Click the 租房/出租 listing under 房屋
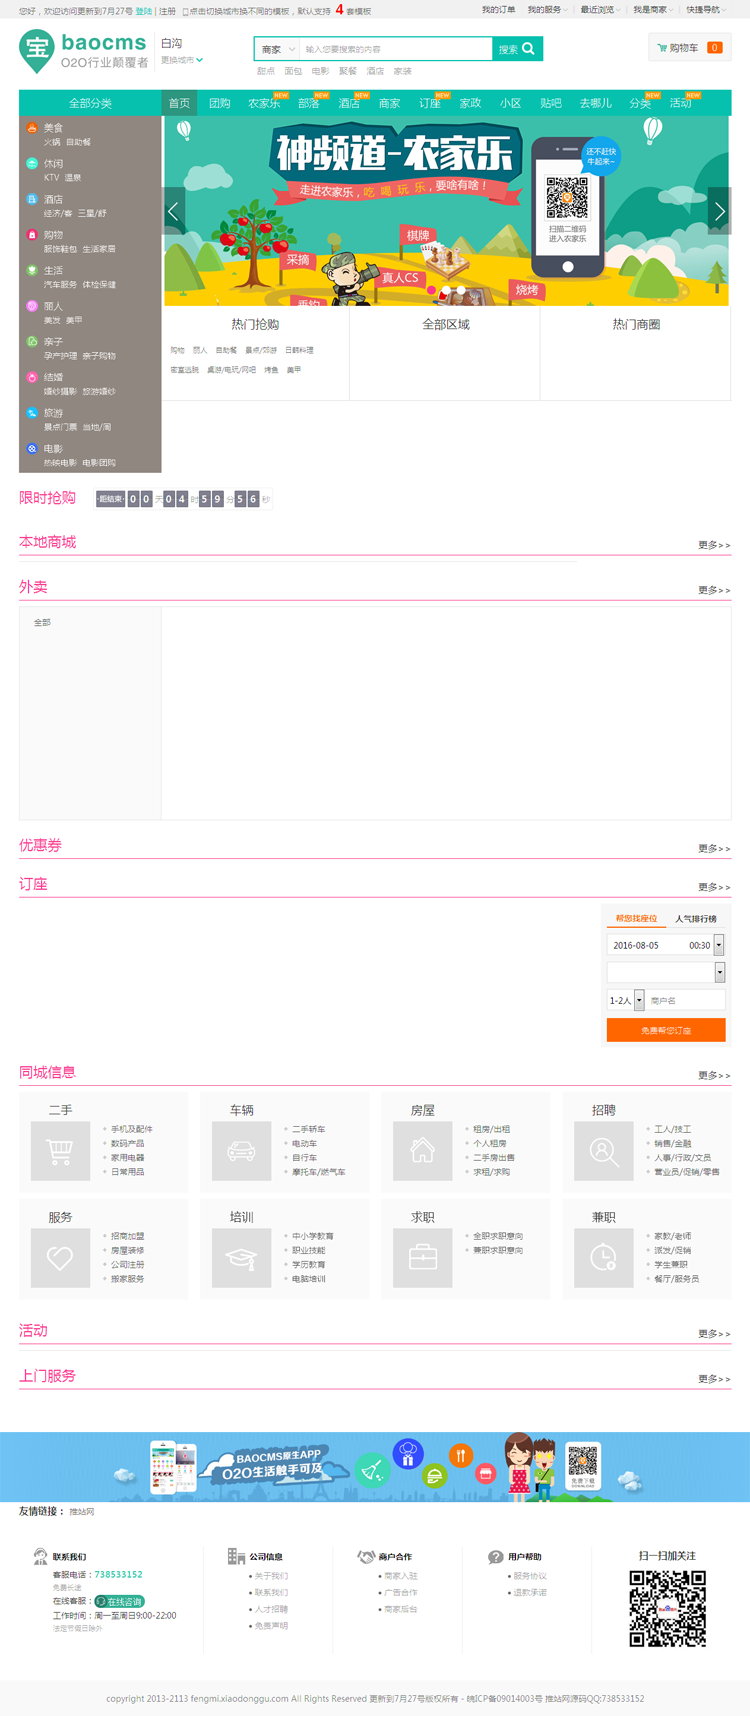 (491, 1129)
